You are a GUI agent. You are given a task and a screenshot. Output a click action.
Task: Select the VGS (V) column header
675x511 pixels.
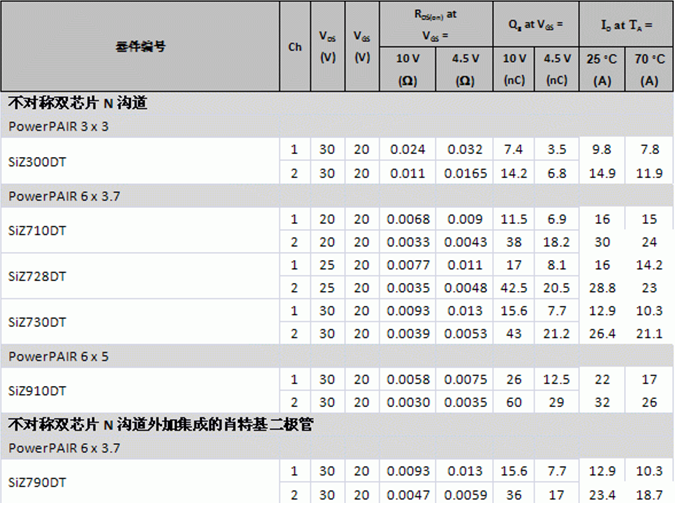point(361,47)
